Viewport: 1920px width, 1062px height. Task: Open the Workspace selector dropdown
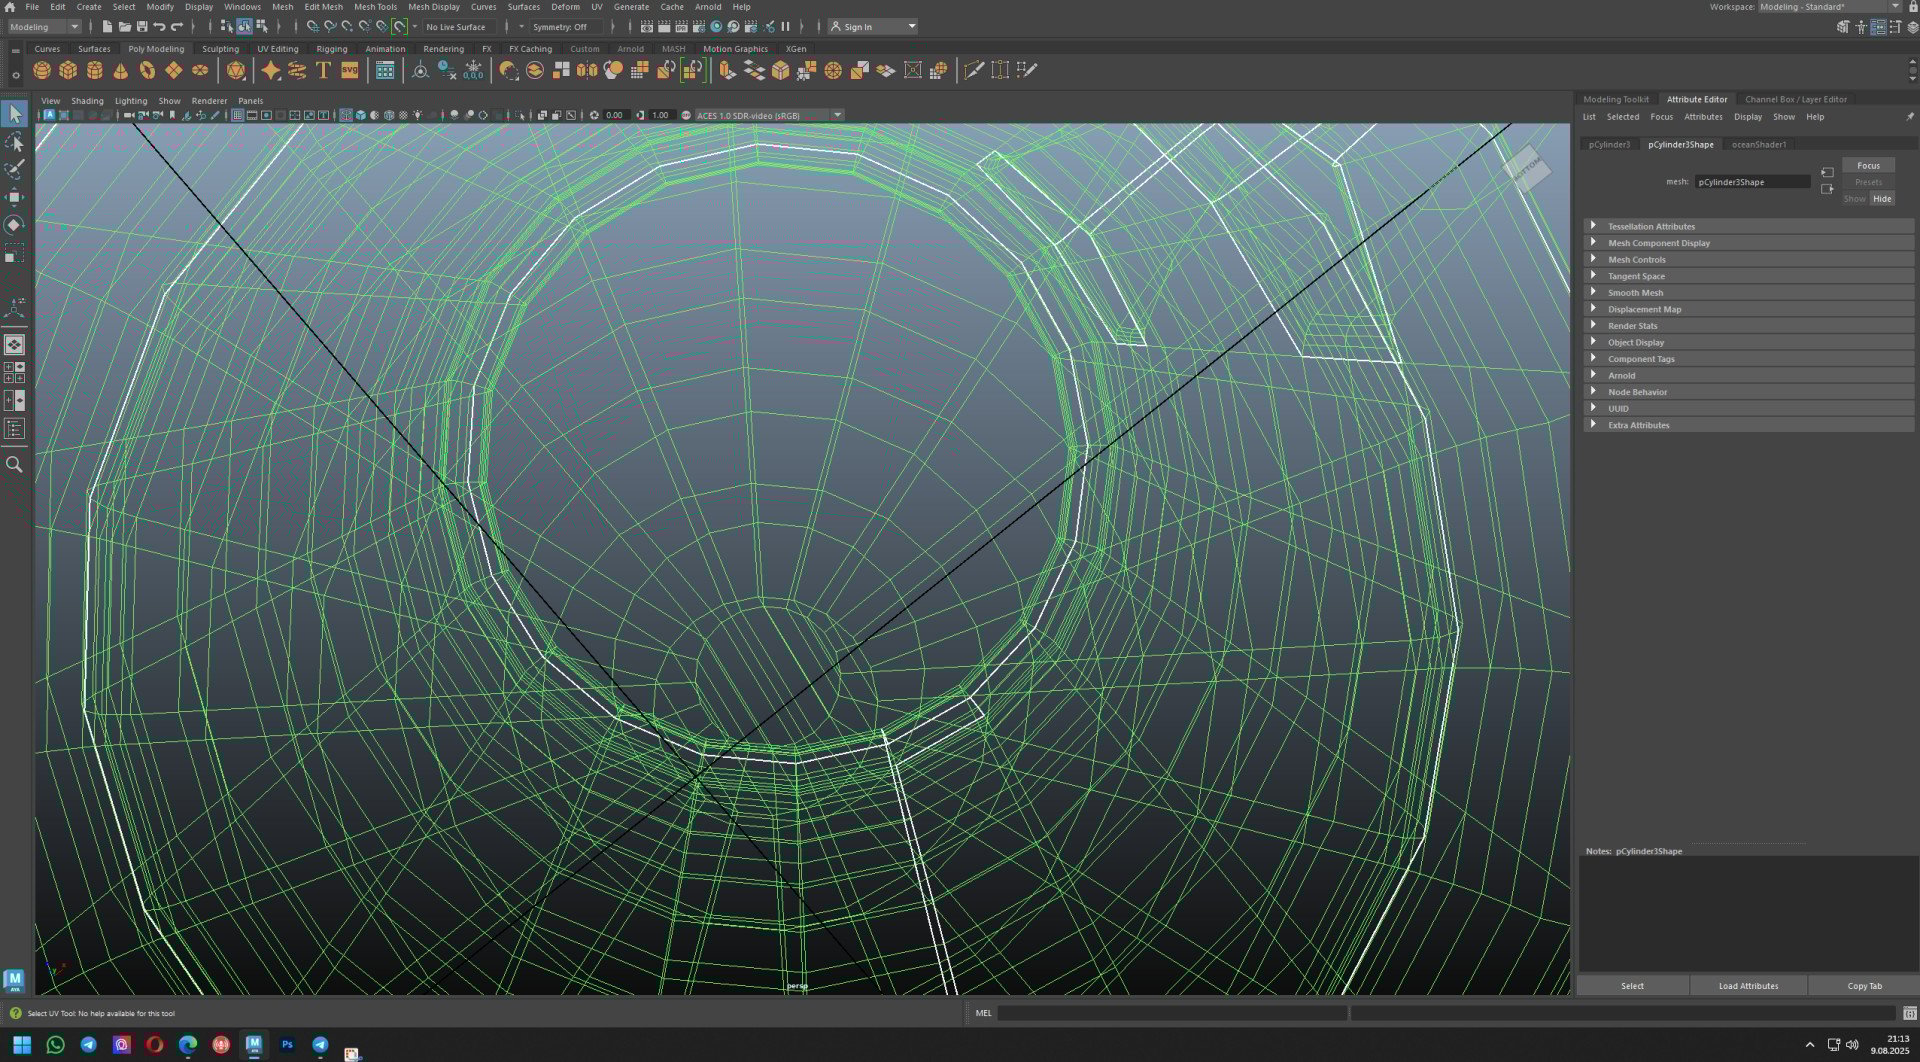1829,7
